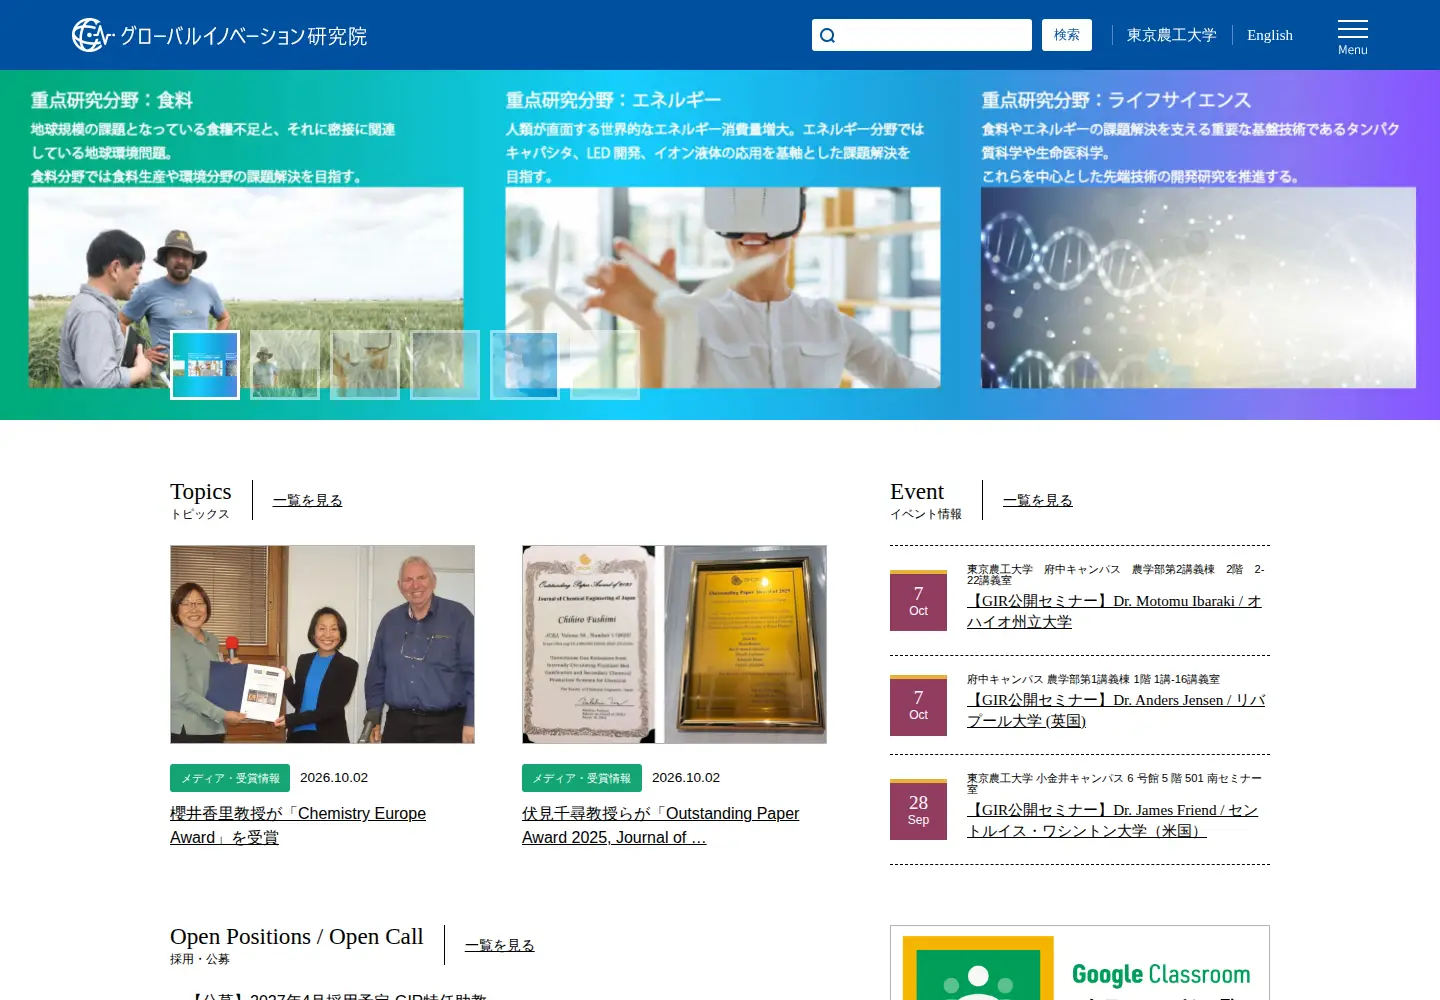Viewport: 1440px width, 1000px height.
Task: Click the search text field
Action: (x=922, y=35)
